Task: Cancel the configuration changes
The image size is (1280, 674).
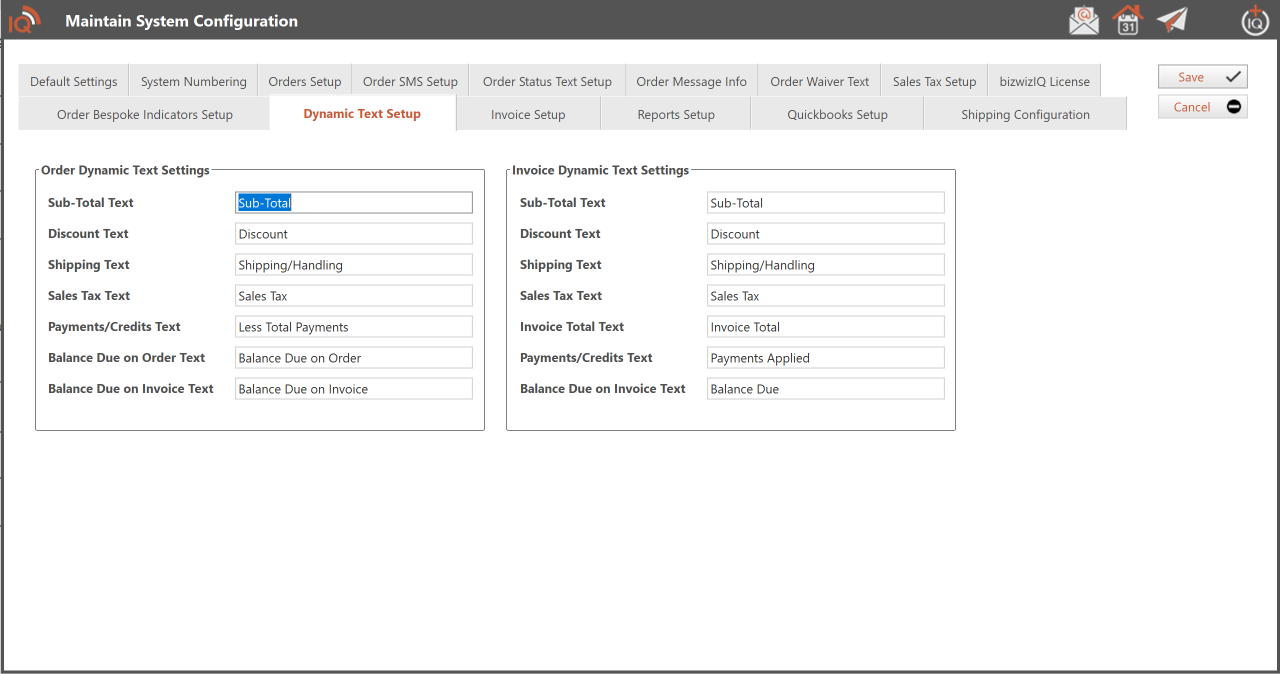Action: pyautogui.click(x=1202, y=107)
